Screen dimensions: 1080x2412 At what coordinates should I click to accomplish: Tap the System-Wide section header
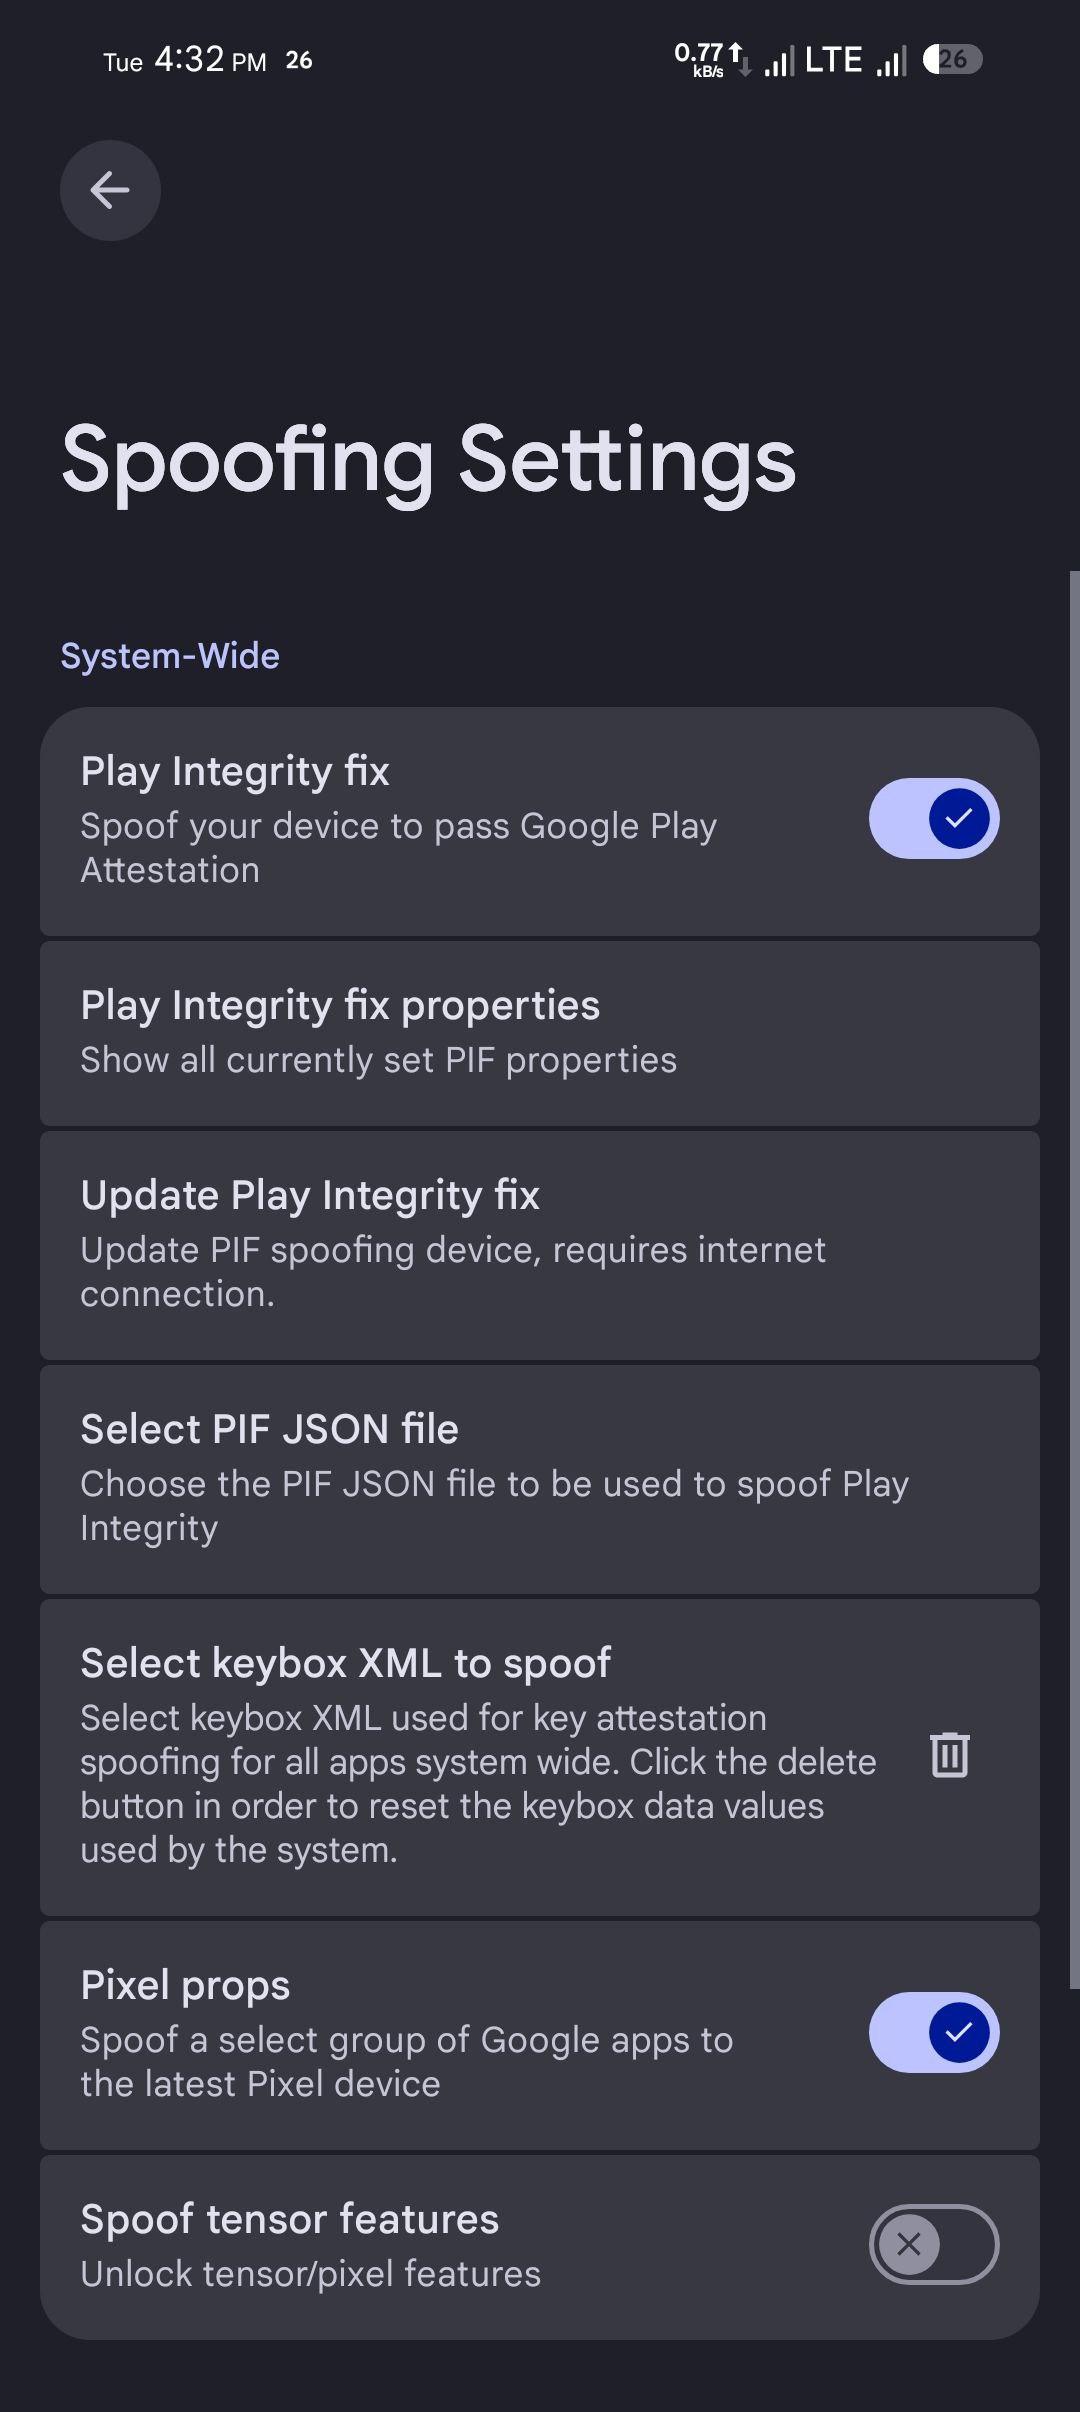[x=170, y=656]
